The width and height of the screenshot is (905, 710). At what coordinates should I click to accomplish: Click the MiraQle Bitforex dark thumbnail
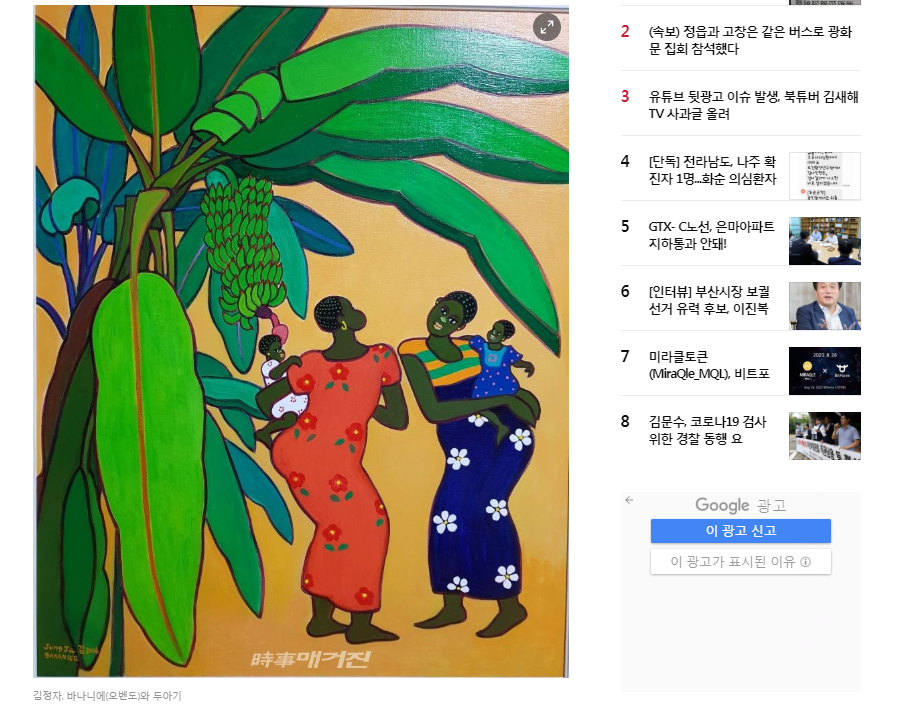click(x=825, y=371)
